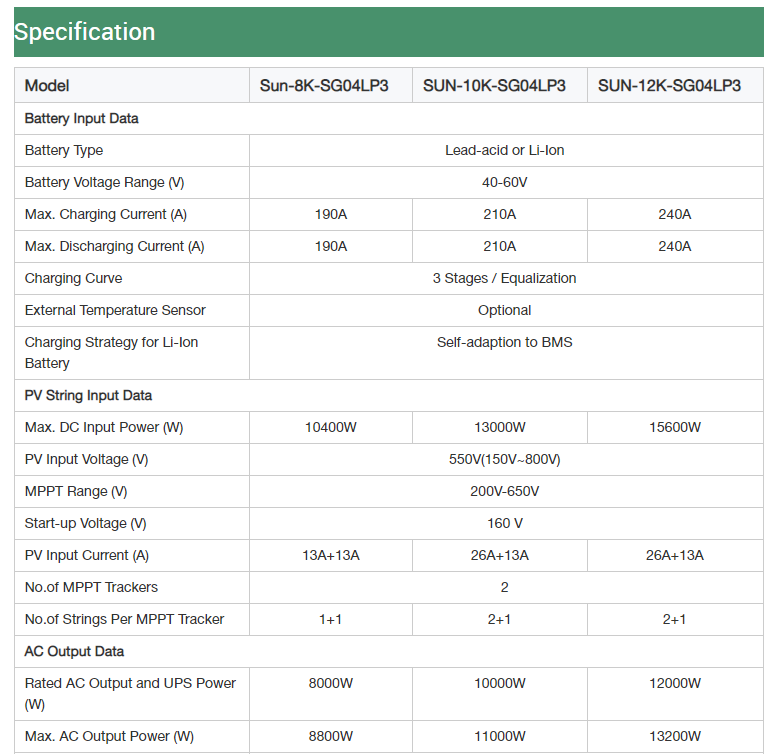This screenshot has height=754, width=779.
Task: Select the 13A+13A PV Input Current cell
Action: [x=331, y=555]
